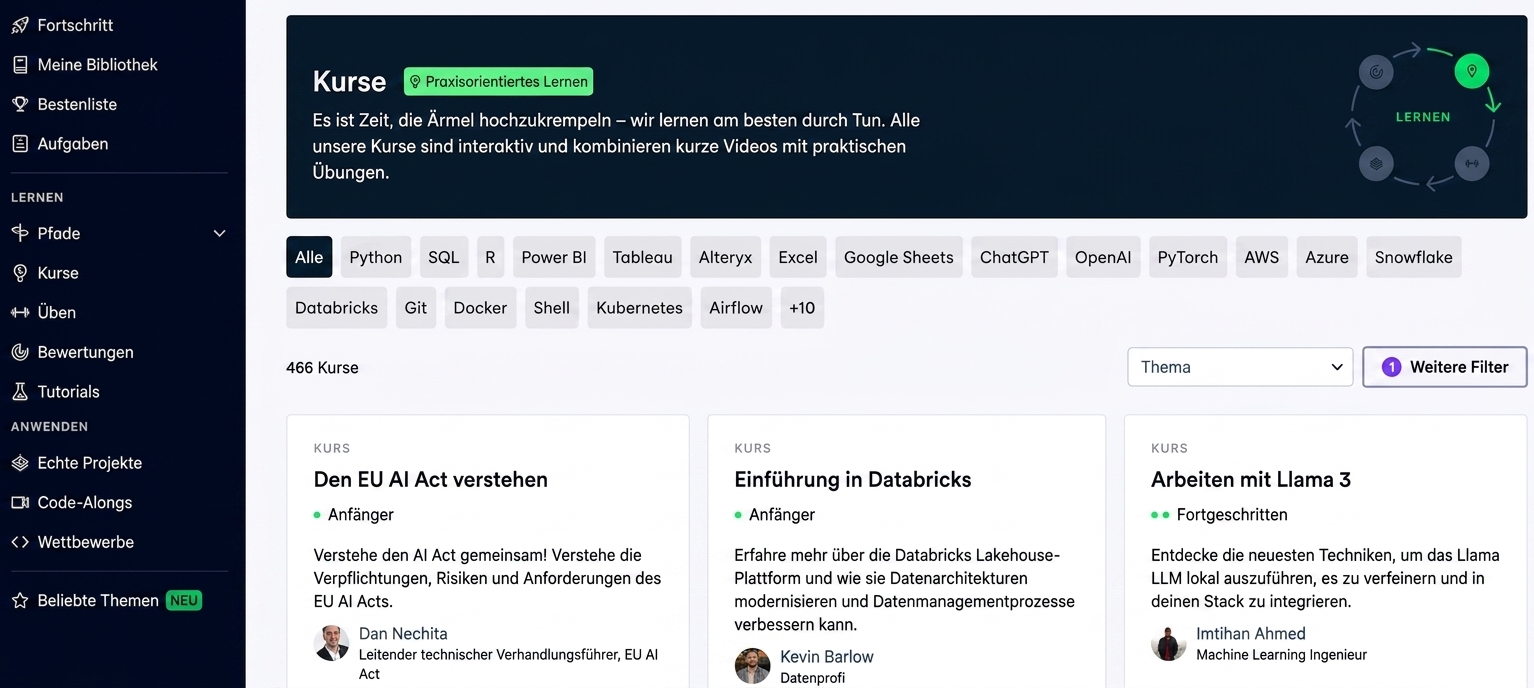Choose the OpenAI filter chip
Image resolution: width=1534 pixels, height=688 pixels.
coord(1103,257)
